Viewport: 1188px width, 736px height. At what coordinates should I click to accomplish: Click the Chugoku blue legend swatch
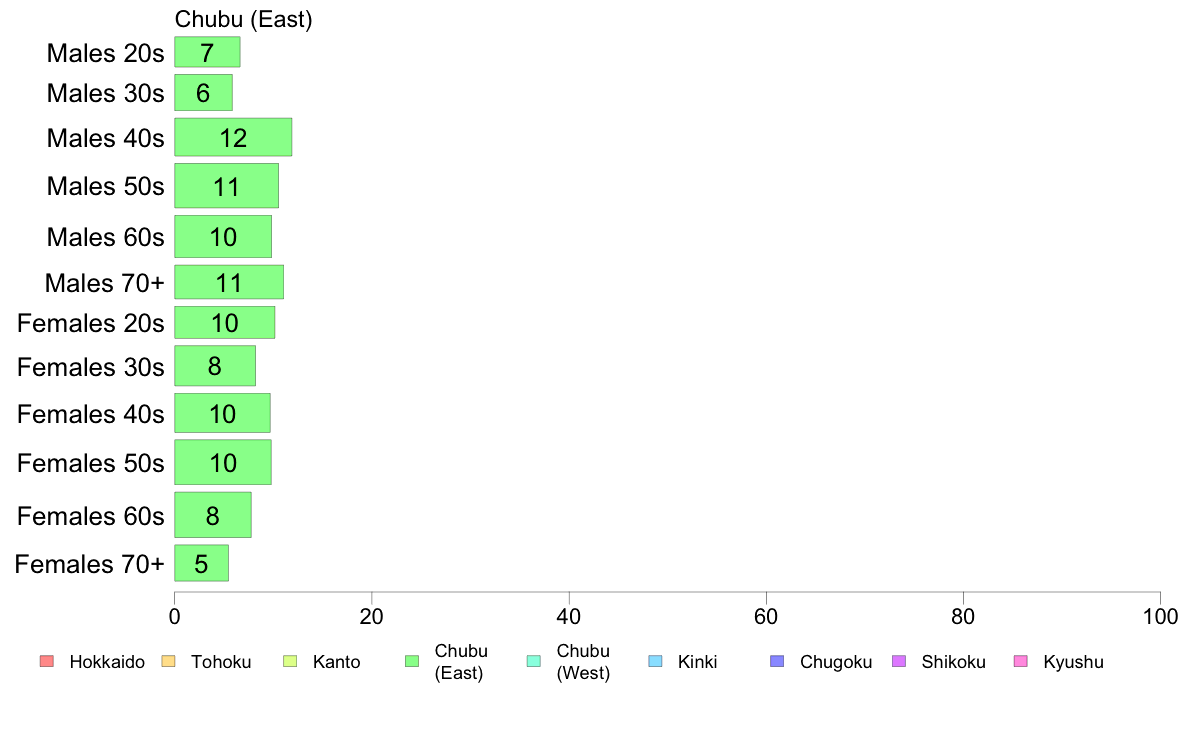tap(777, 661)
